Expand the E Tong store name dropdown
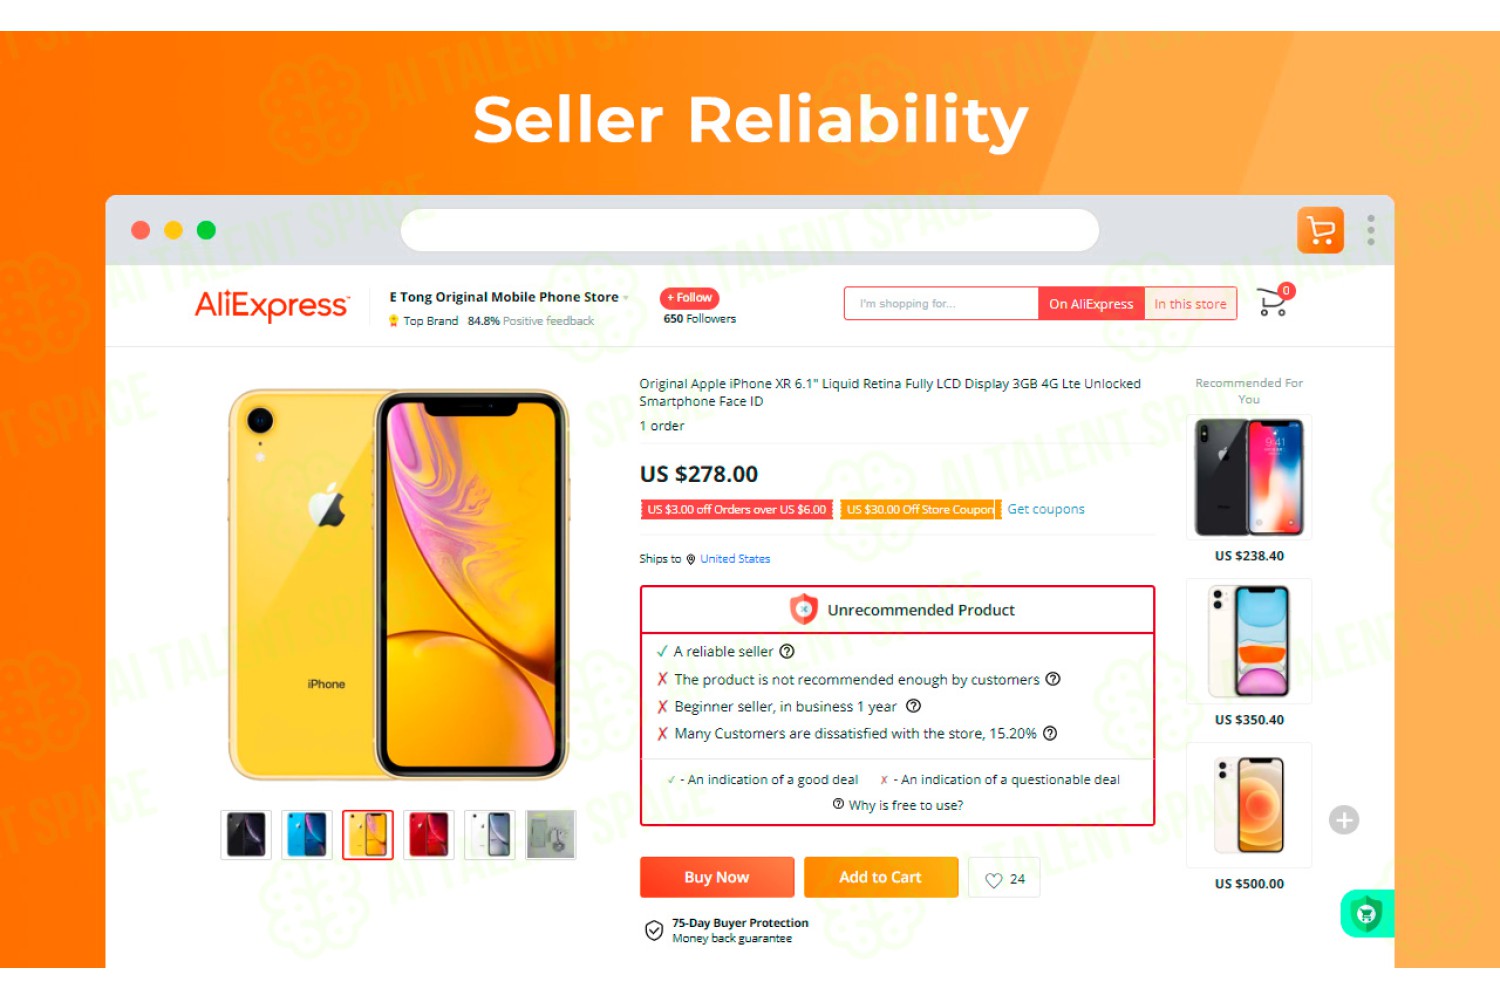This screenshot has width=1500, height=1000. tap(626, 298)
